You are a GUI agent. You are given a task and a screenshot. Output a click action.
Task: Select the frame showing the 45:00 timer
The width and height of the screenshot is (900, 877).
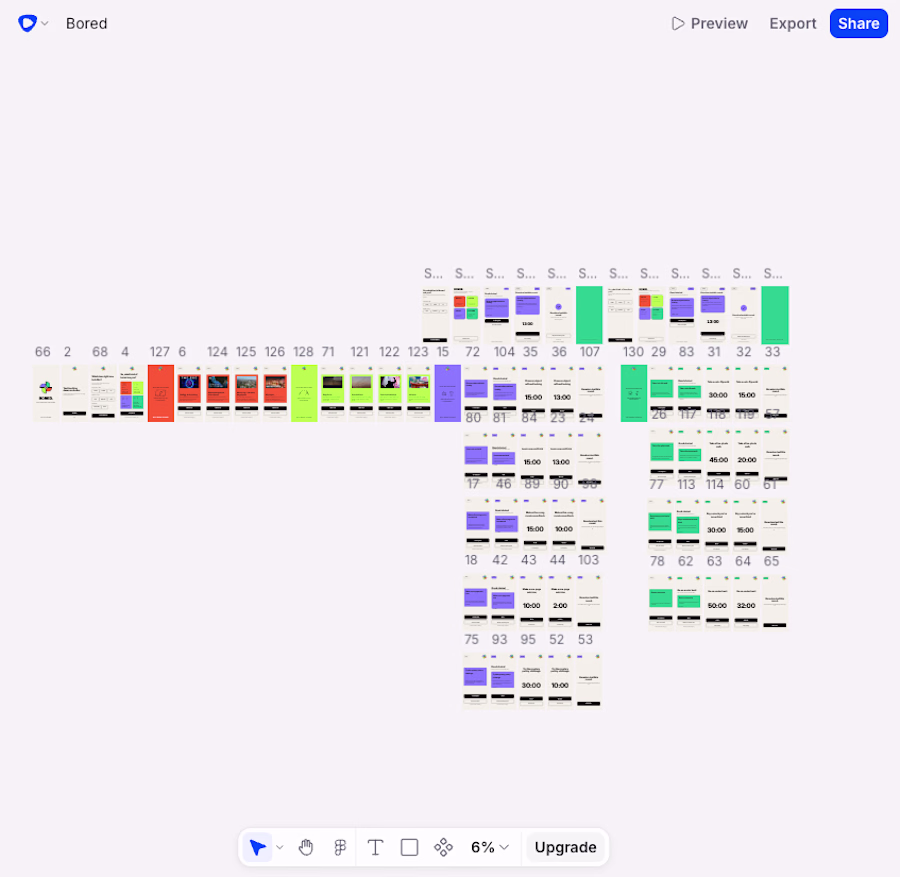pyautogui.click(x=719, y=456)
